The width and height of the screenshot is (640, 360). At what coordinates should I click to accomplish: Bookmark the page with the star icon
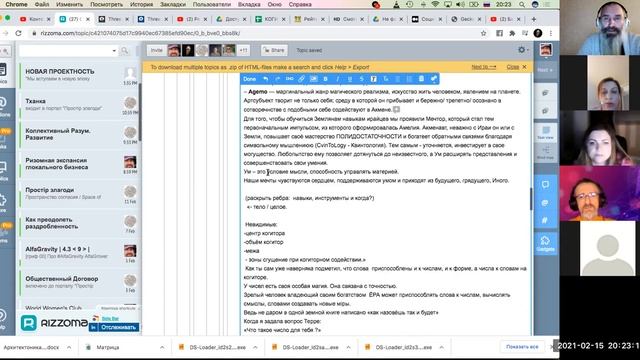click(x=484, y=33)
